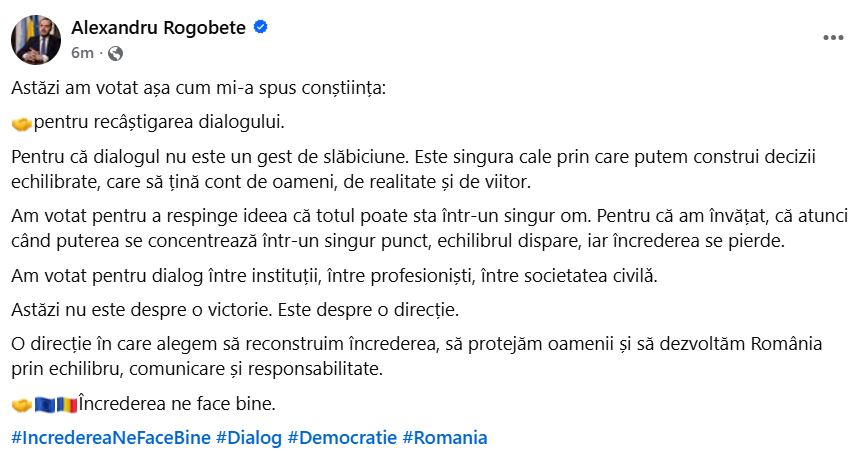Click the blue verified badge
Viewport: 865px width, 451px height.
pos(260,26)
